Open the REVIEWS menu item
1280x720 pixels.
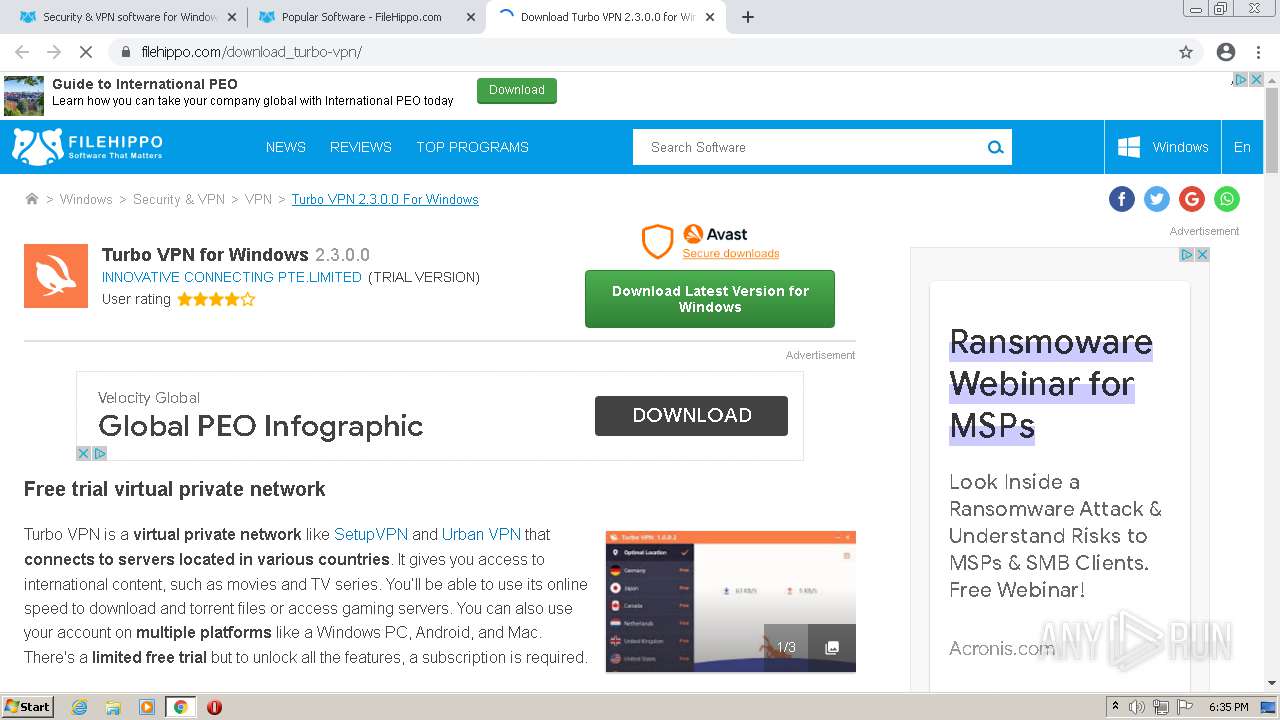pyautogui.click(x=361, y=147)
